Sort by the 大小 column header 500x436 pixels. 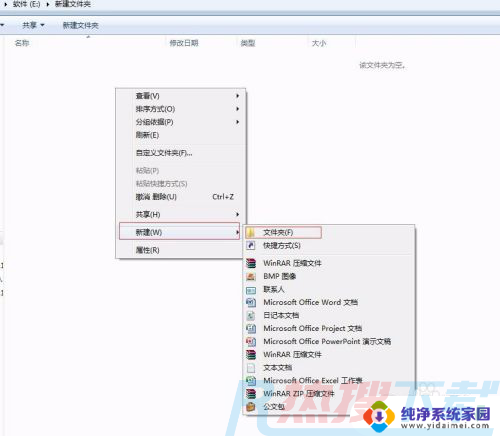point(319,43)
